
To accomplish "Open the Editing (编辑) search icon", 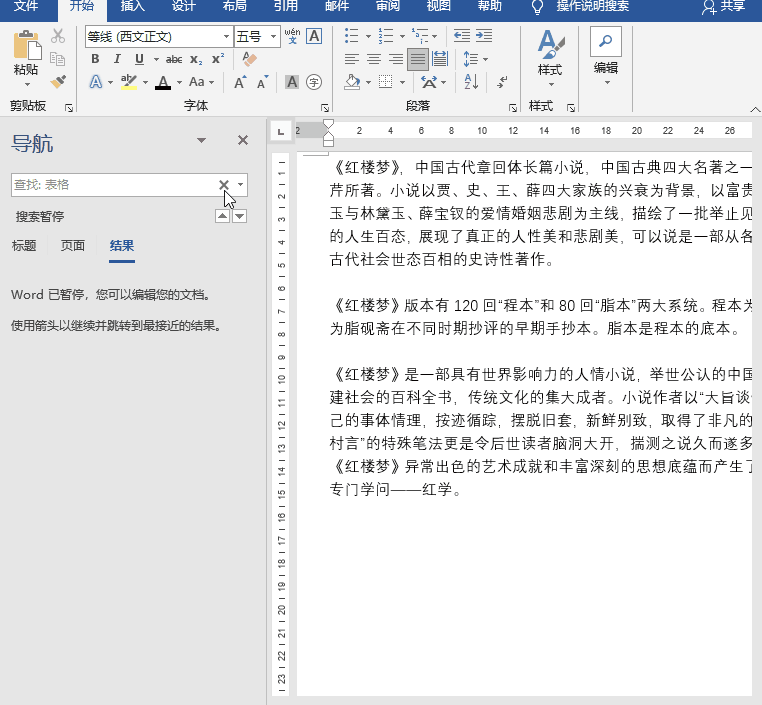I will [x=606, y=42].
